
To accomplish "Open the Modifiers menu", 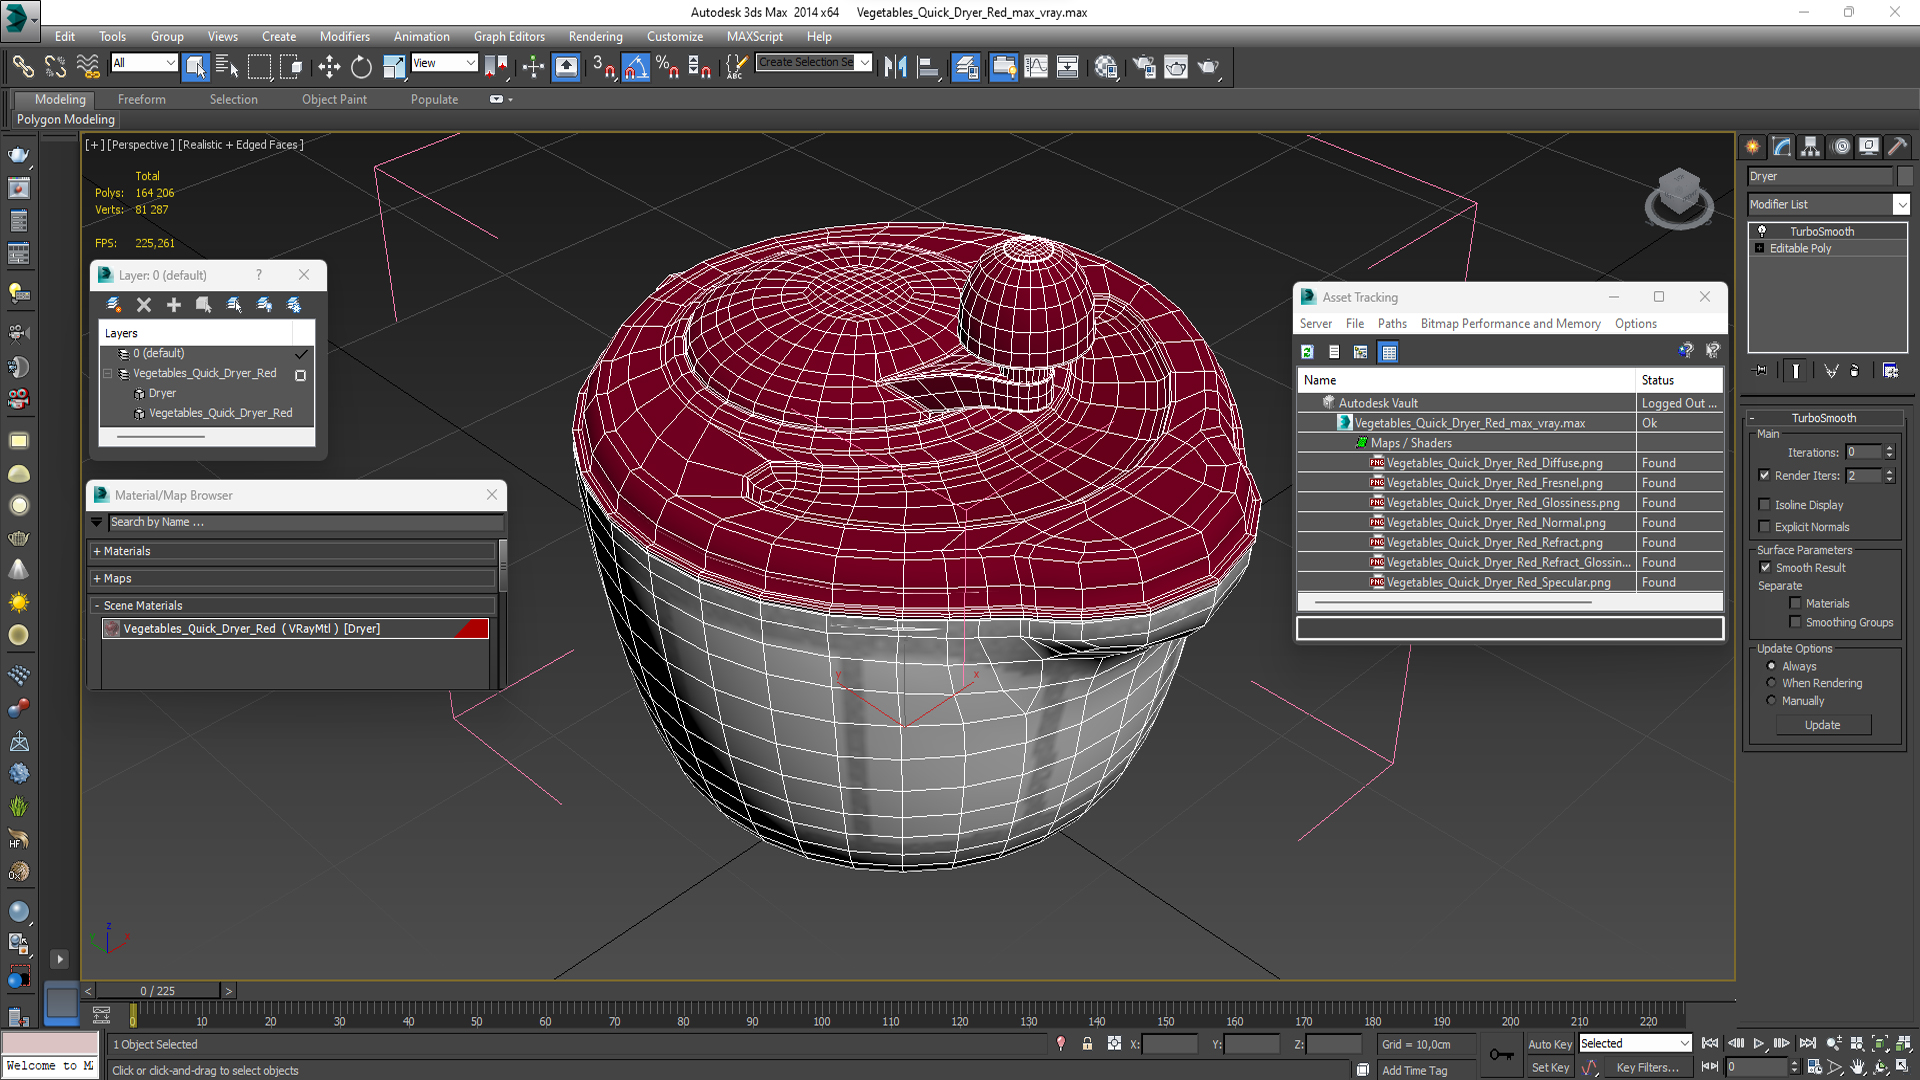I will pos(344,36).
